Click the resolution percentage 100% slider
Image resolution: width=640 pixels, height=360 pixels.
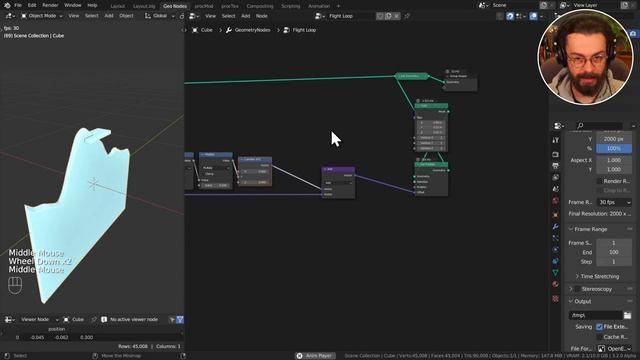click(614, 149)
